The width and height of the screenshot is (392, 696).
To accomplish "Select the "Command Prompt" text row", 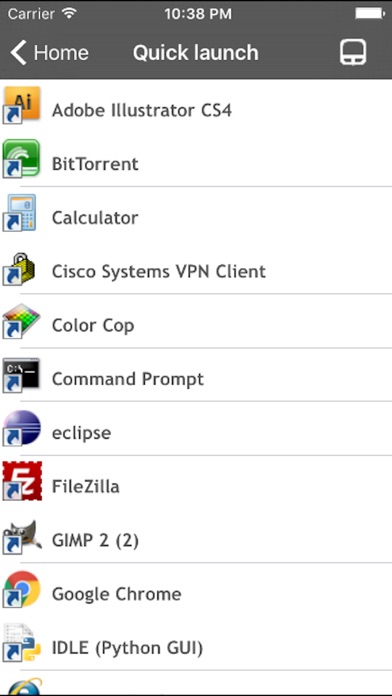I will 196,379.
